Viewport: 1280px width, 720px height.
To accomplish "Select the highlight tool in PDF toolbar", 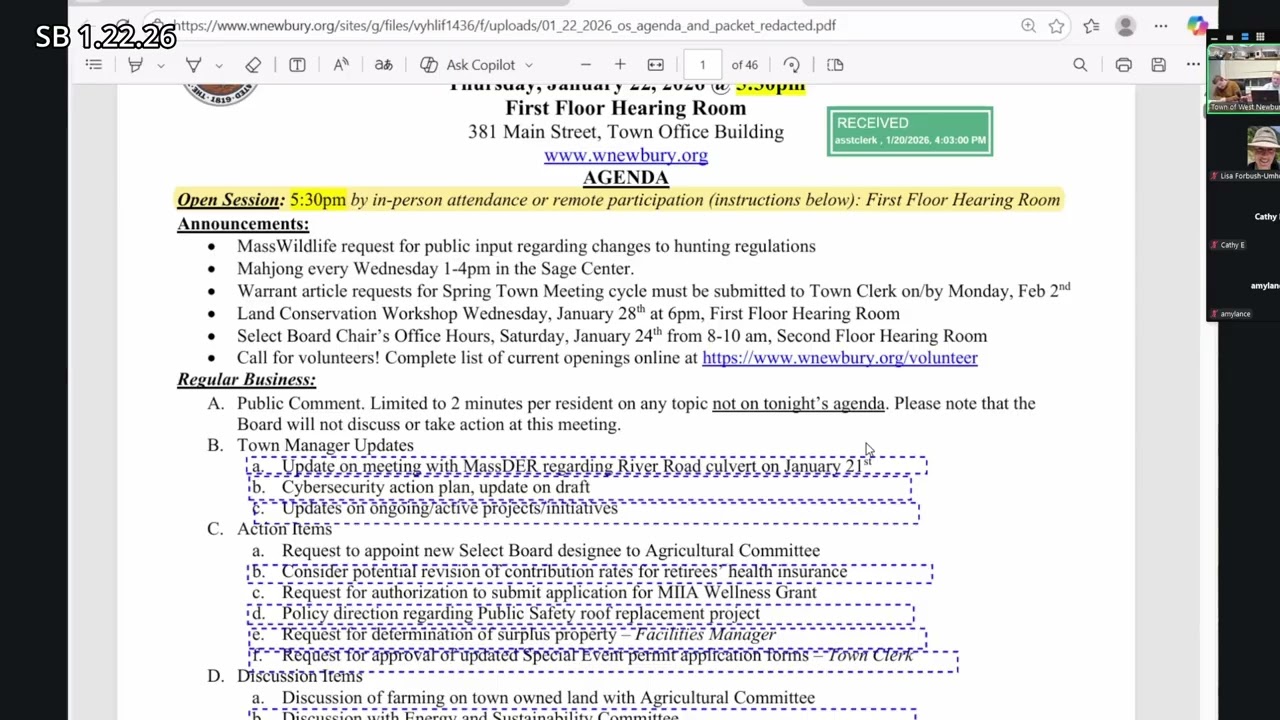I will (x=135, y=65).
